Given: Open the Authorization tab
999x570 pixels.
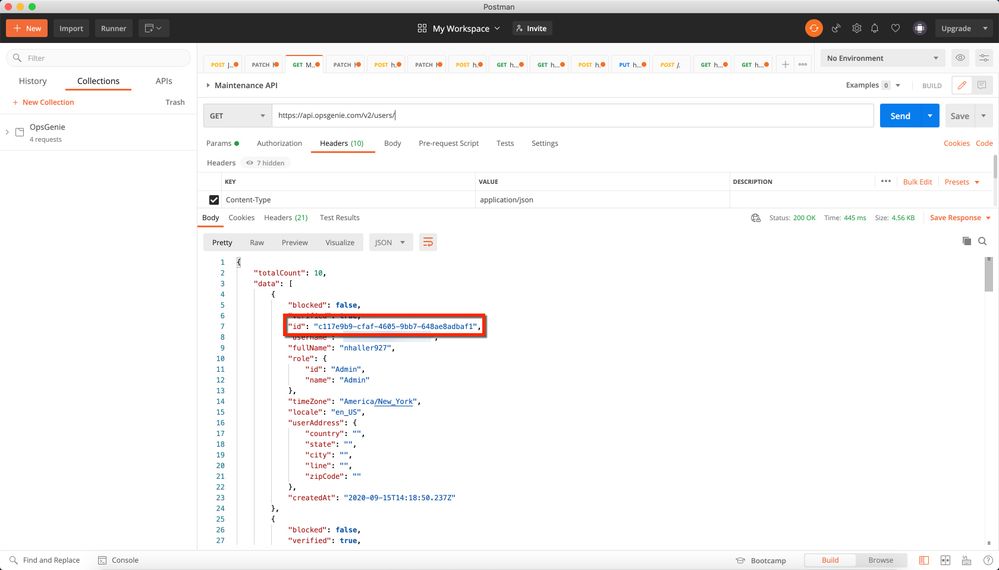Looking at the screenshot, I should (x=279, y=143).
